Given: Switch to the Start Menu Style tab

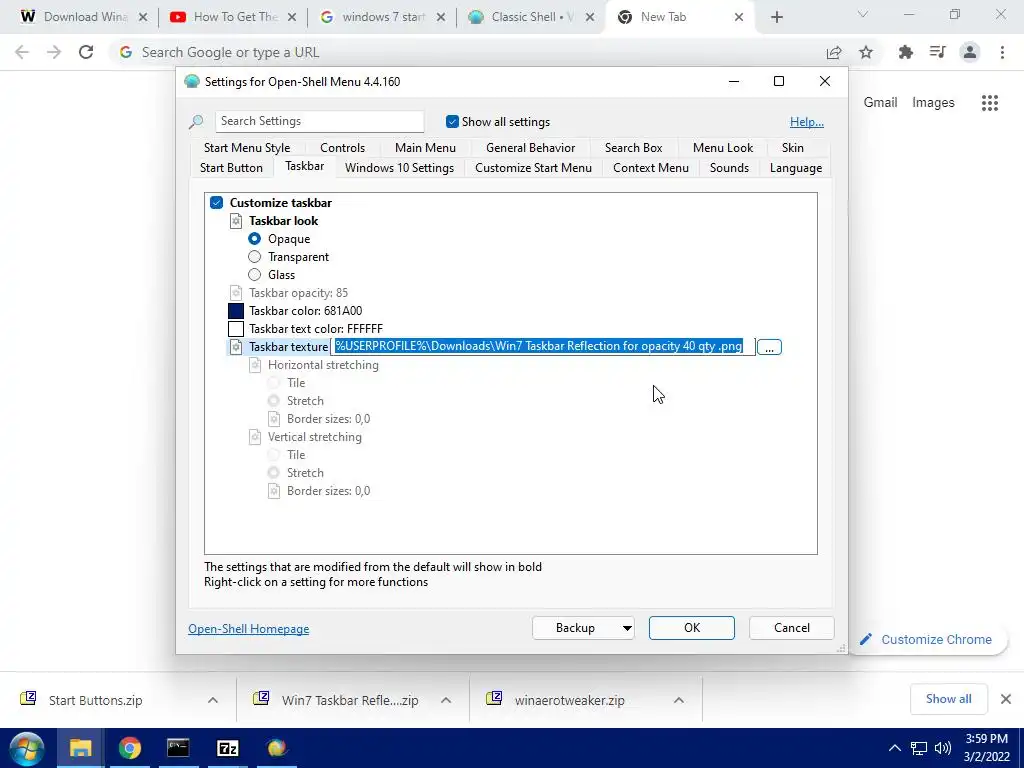Looking at the screenshot, I should pyautogui.click(x=247, y=148).
